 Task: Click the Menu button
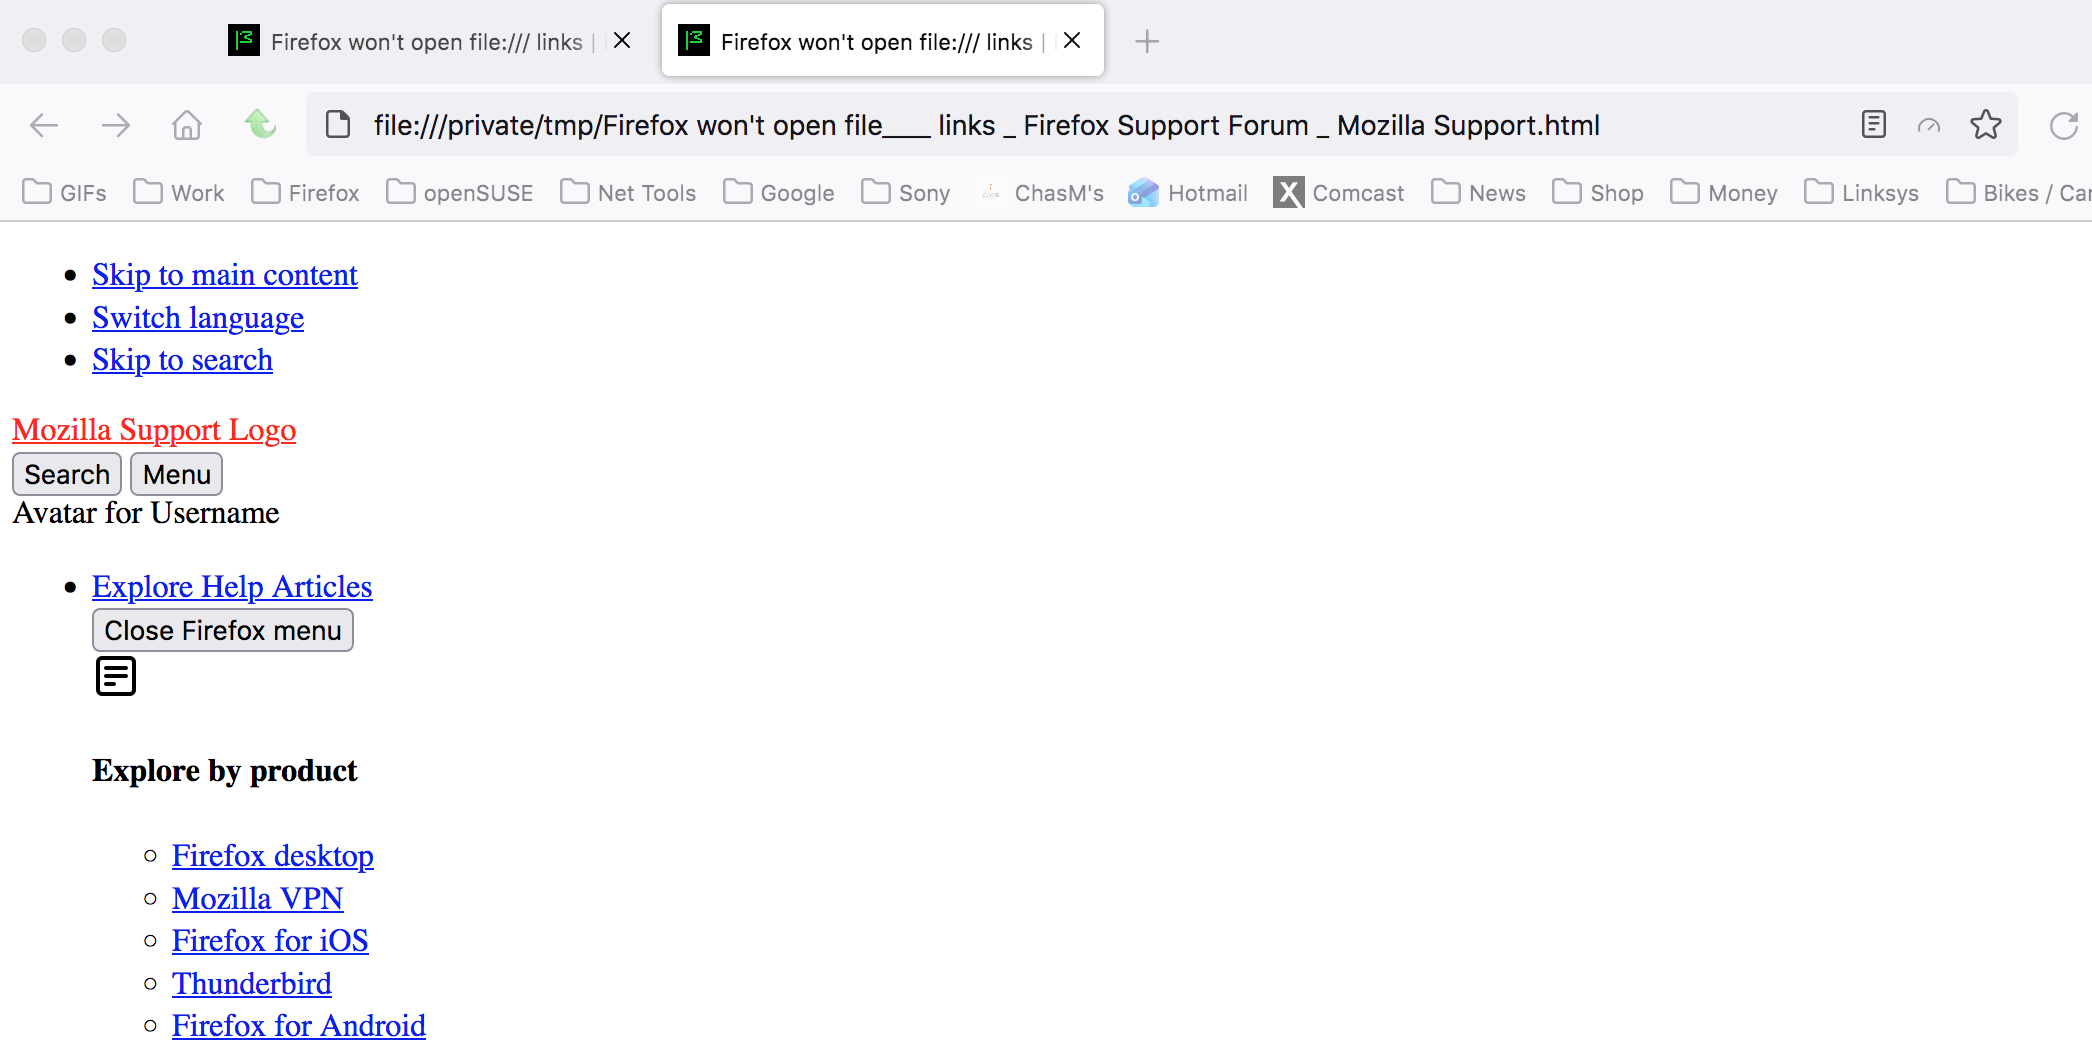click(x=176, y=474)
